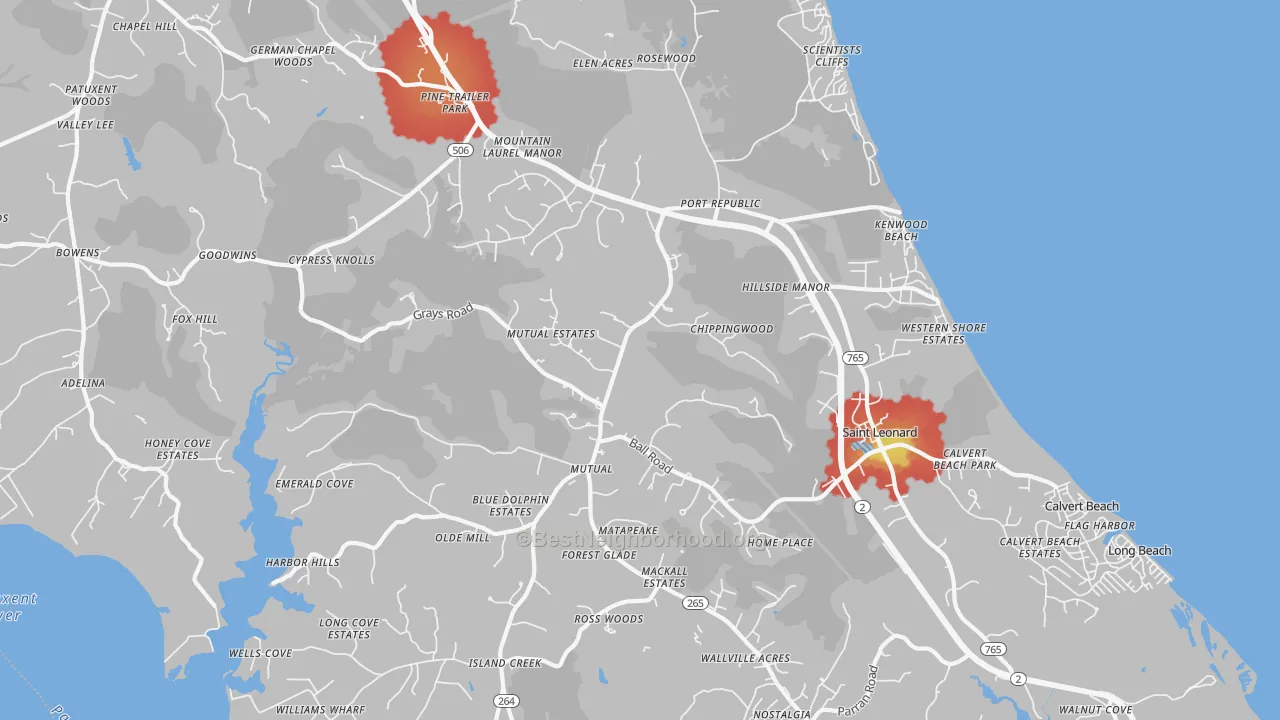Click the Fox Hill label
The height and width of the screenshot is (720, 1280).
(x=195, y=320)
